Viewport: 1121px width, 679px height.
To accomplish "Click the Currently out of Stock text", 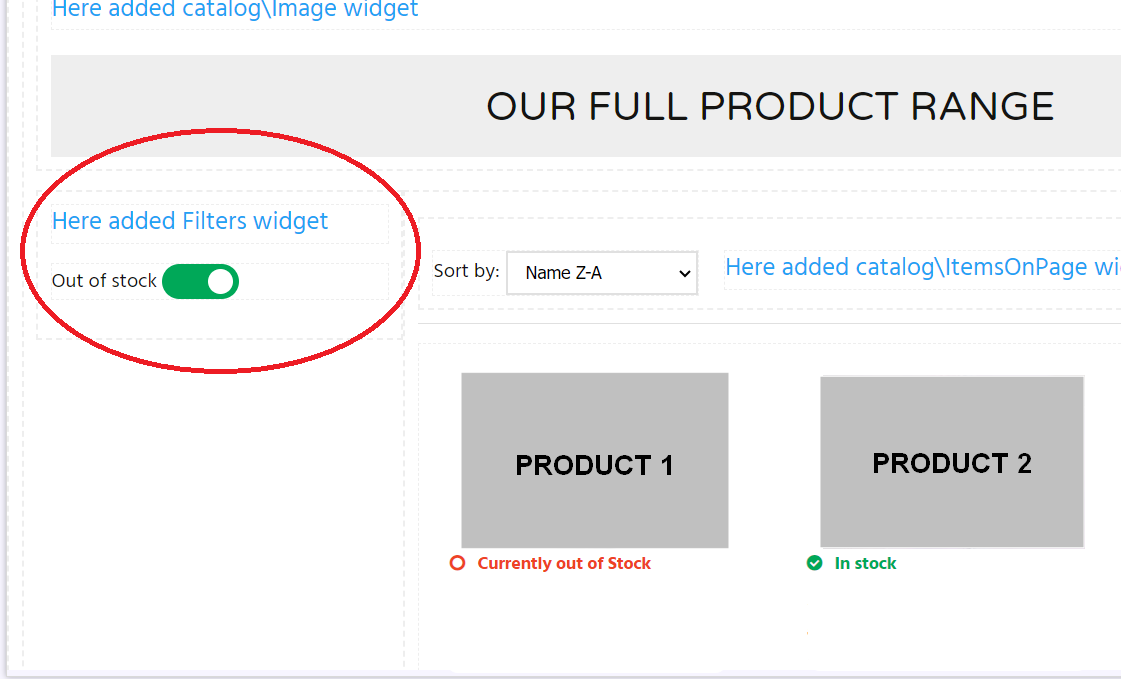I will [564, 563].
